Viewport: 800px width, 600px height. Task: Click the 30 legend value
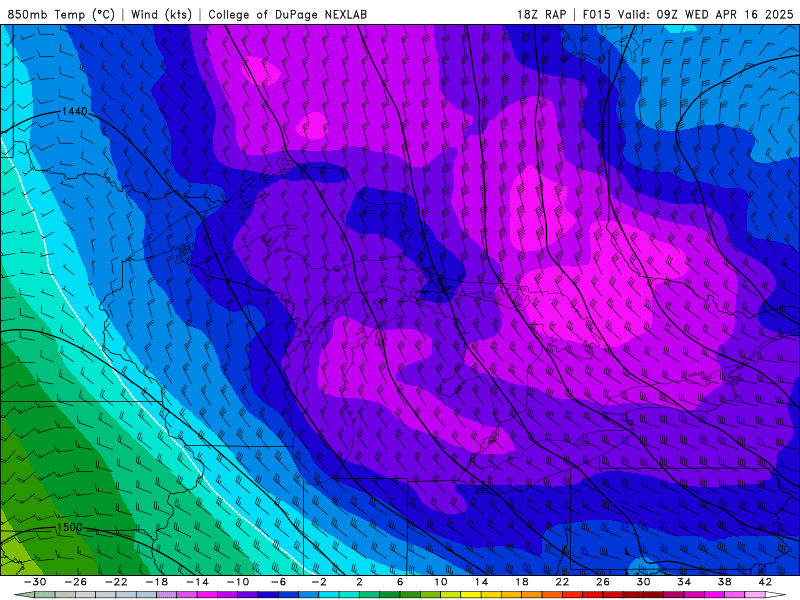point(643,582)
